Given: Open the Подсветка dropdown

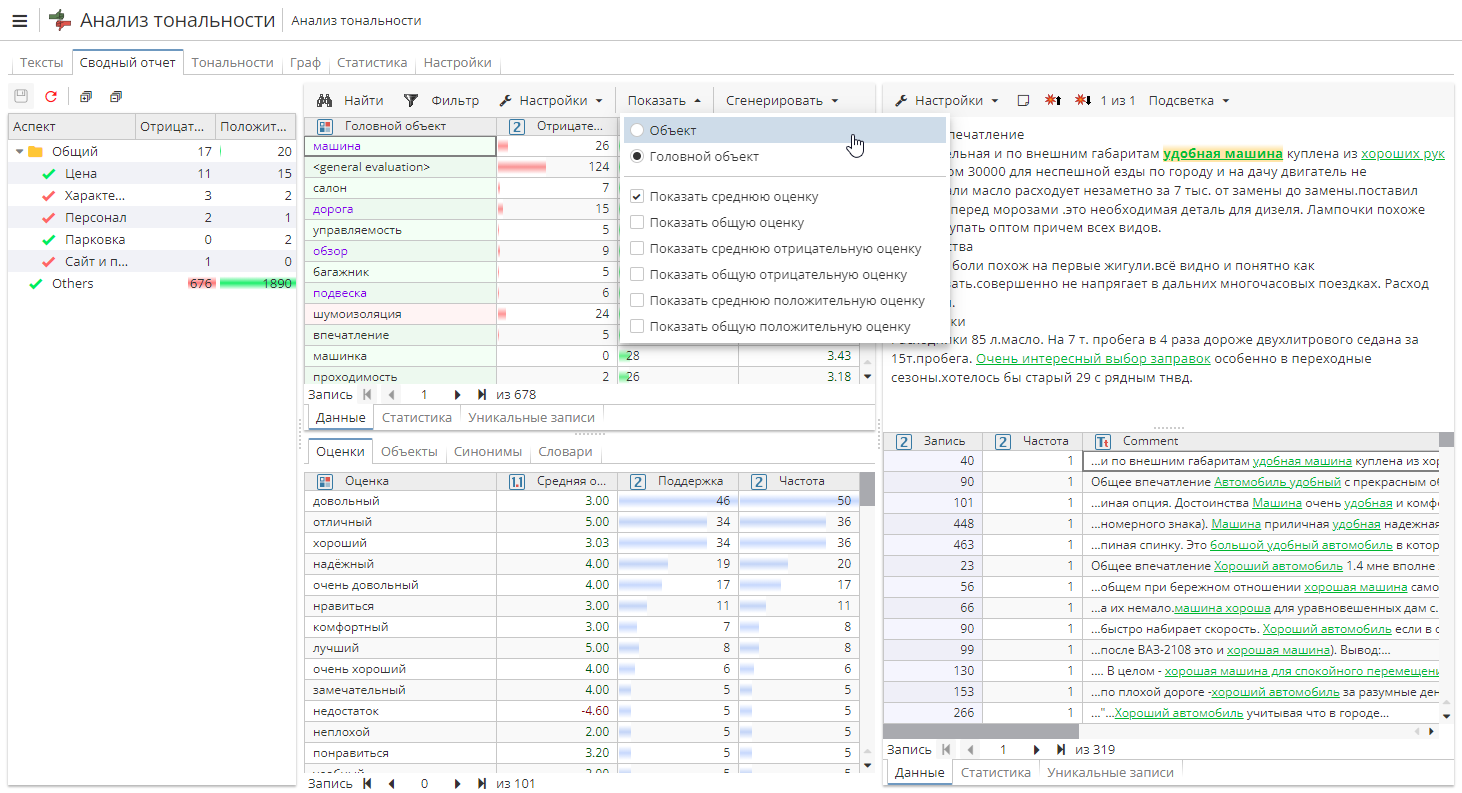Looking at the screenshot, I should pos(1189,100).
